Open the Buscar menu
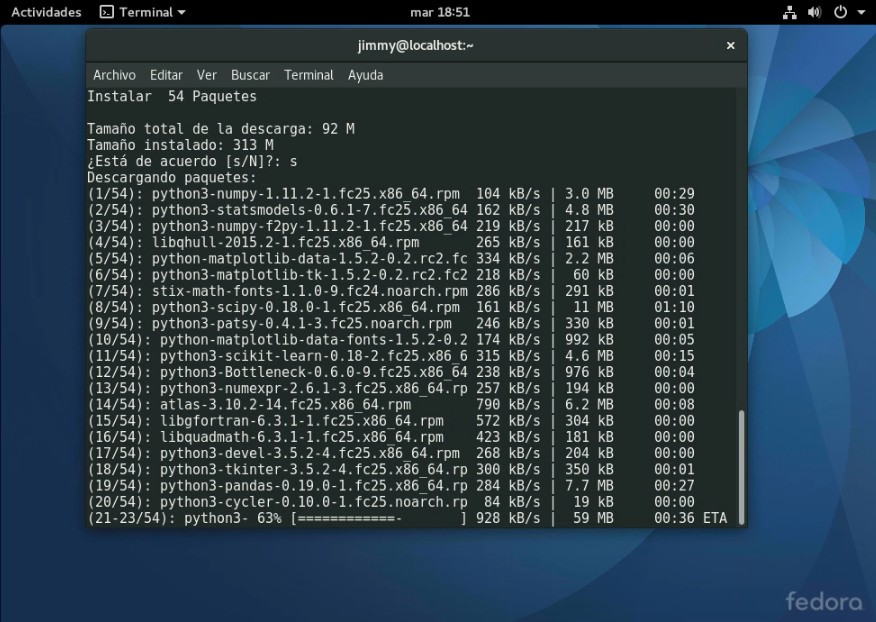The width and height of the screenshot is (876, 622). click(x=250, y=75)
